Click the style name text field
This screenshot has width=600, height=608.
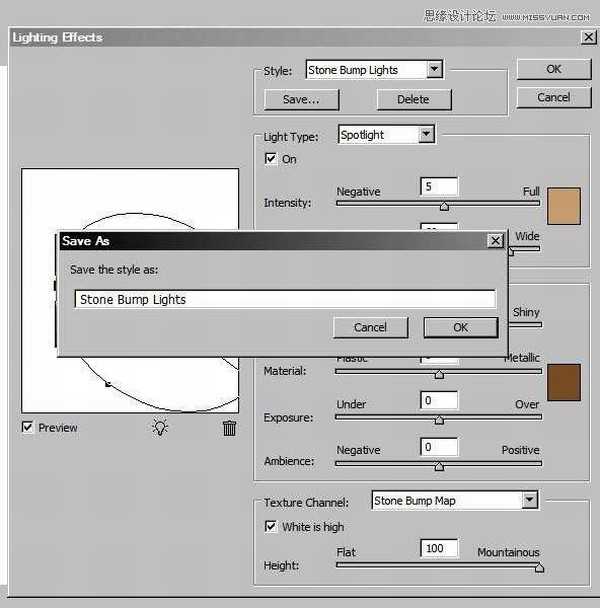point(285,299)
